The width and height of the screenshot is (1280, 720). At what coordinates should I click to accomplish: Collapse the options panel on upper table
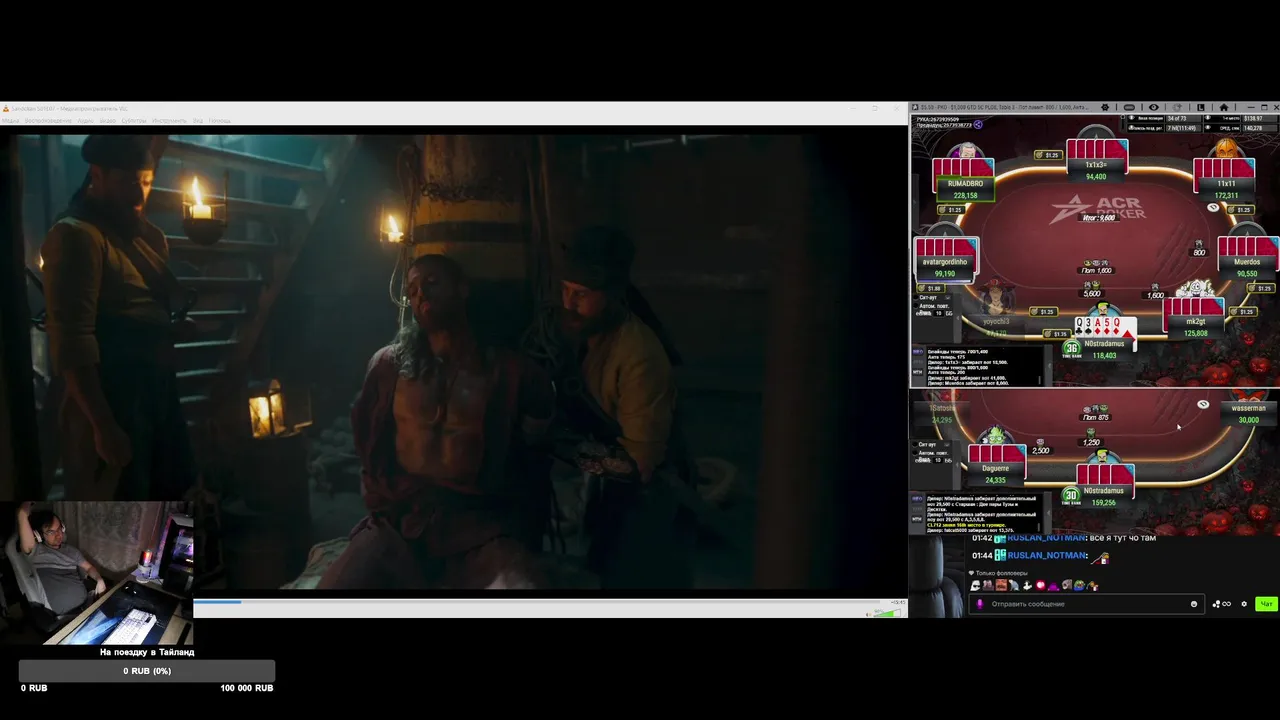click(958, 318)
